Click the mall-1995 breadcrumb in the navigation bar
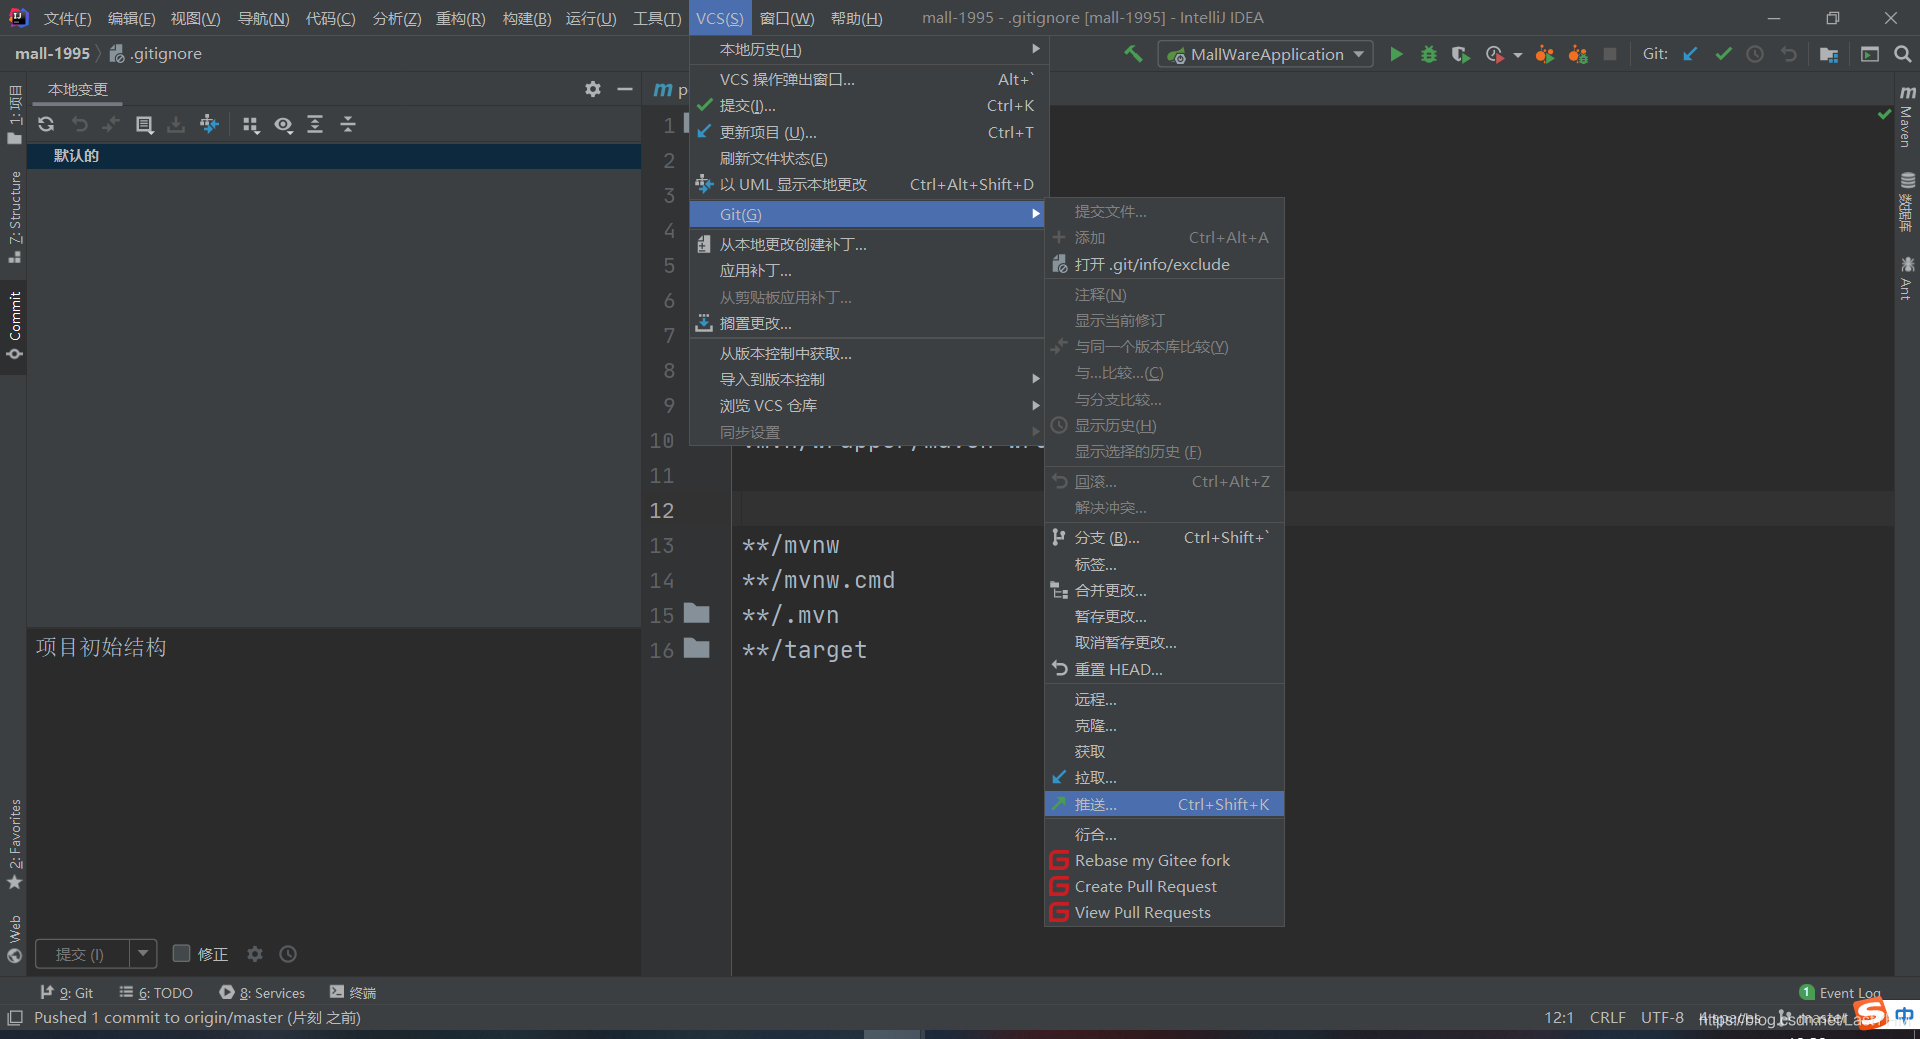 click(x=52, y=53)
